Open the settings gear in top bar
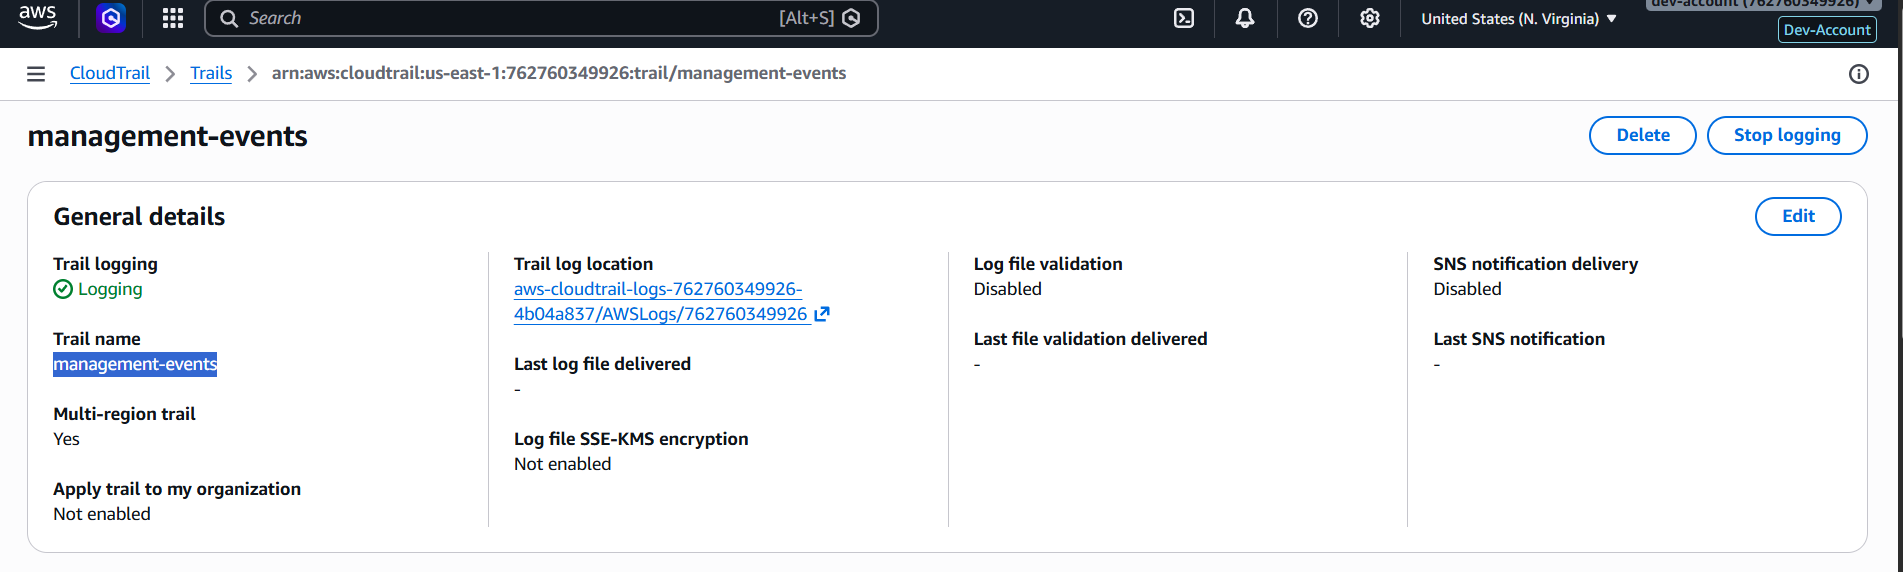 (x=1370, y=18)
